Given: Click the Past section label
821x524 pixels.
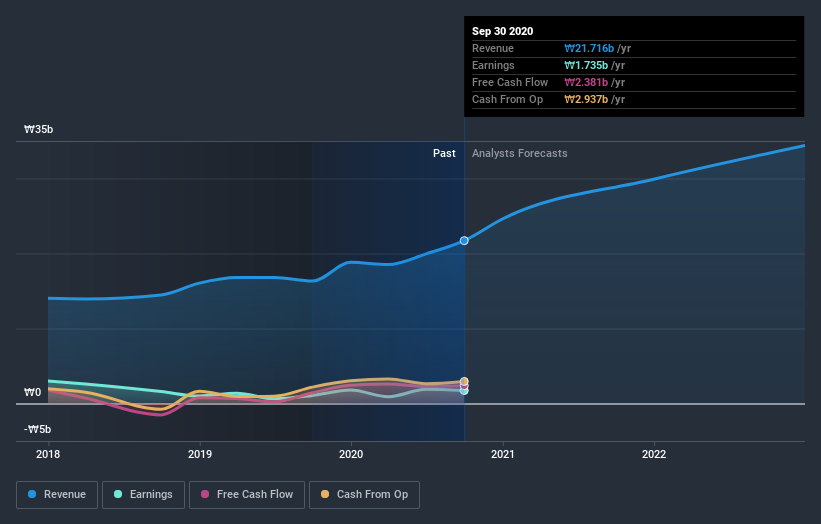Looking at the screenshot, I should (444, 153).
